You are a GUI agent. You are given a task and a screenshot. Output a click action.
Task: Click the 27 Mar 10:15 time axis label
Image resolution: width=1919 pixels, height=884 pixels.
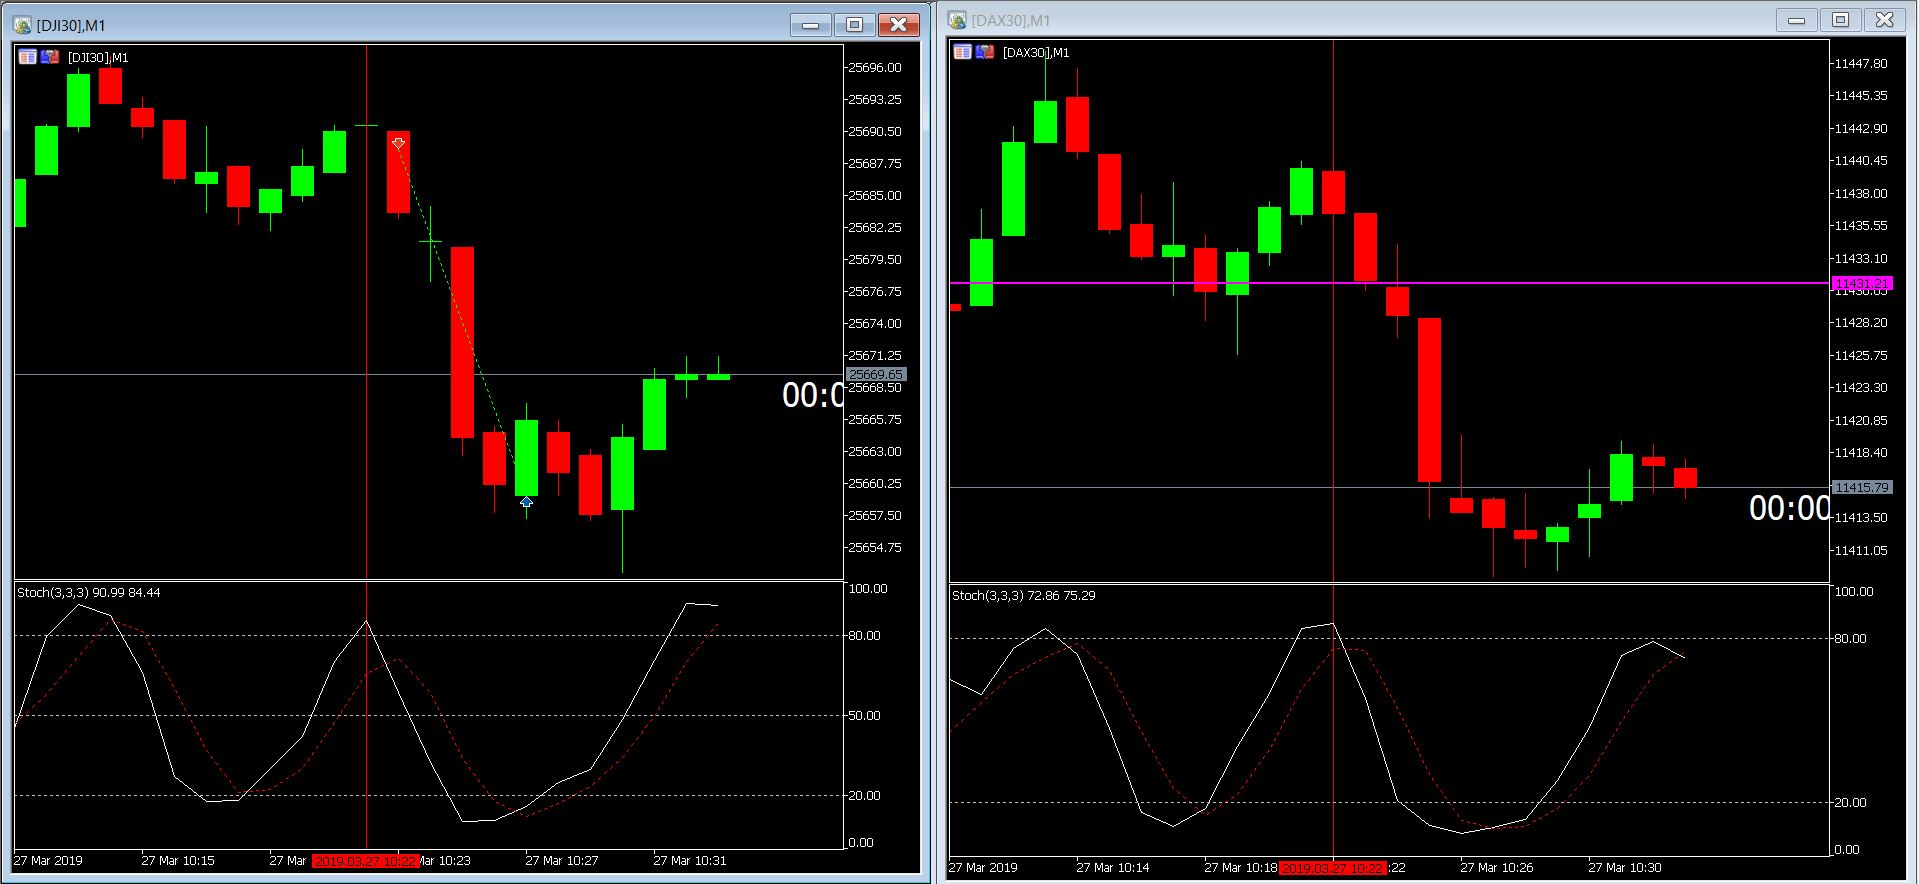pyautogui.click(x=178, y=861)
